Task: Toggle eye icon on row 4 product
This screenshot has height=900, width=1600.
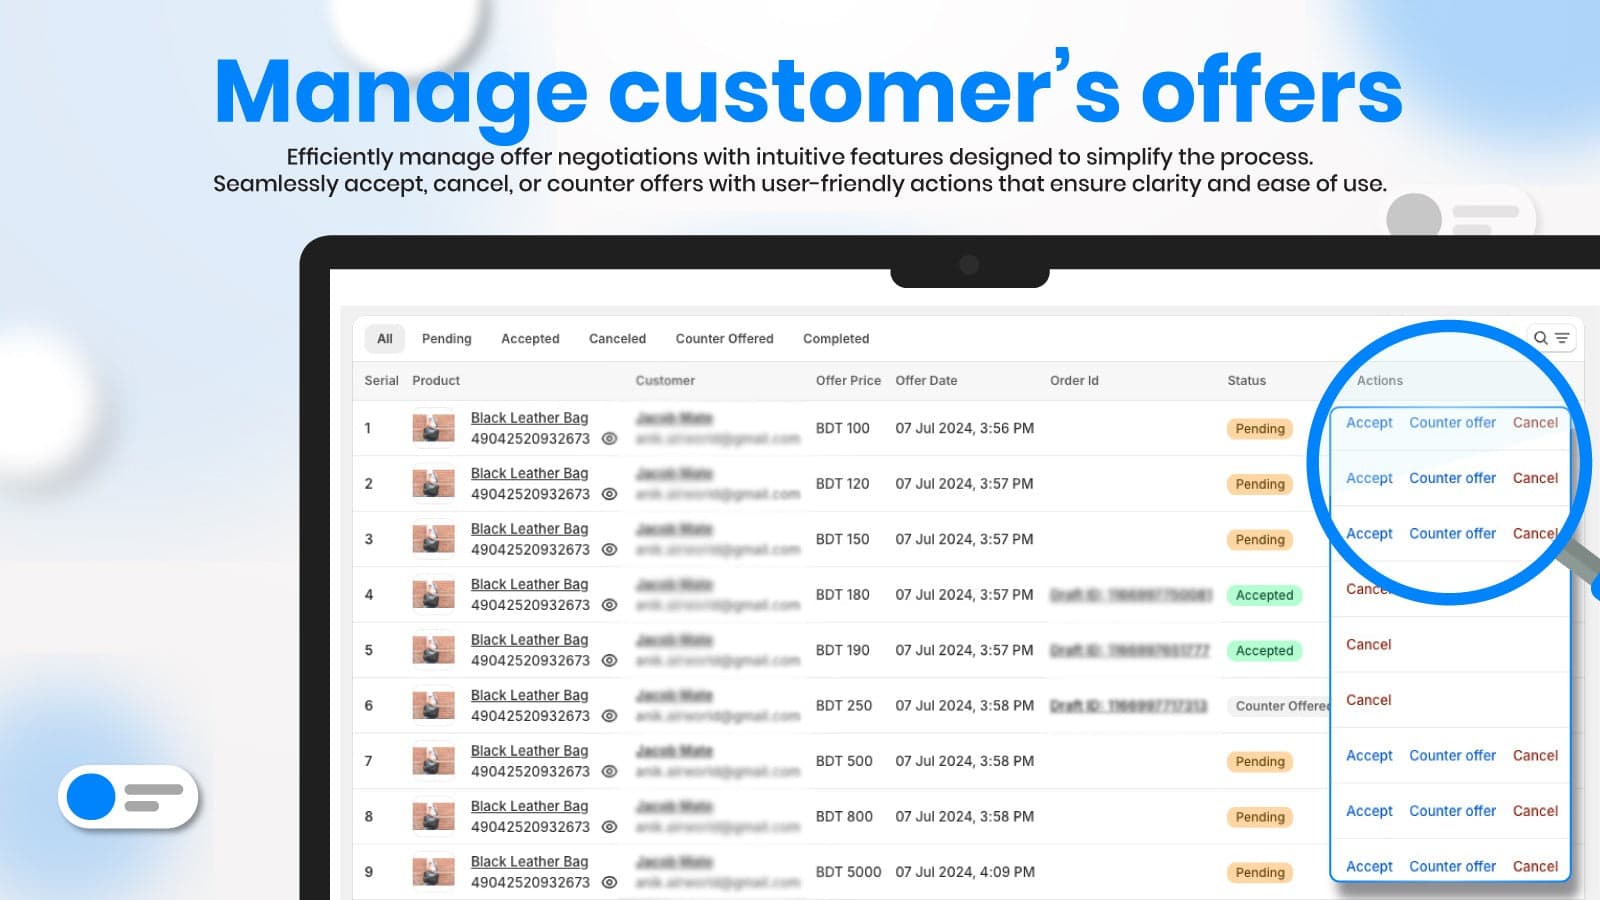Action: click(609, 605)
